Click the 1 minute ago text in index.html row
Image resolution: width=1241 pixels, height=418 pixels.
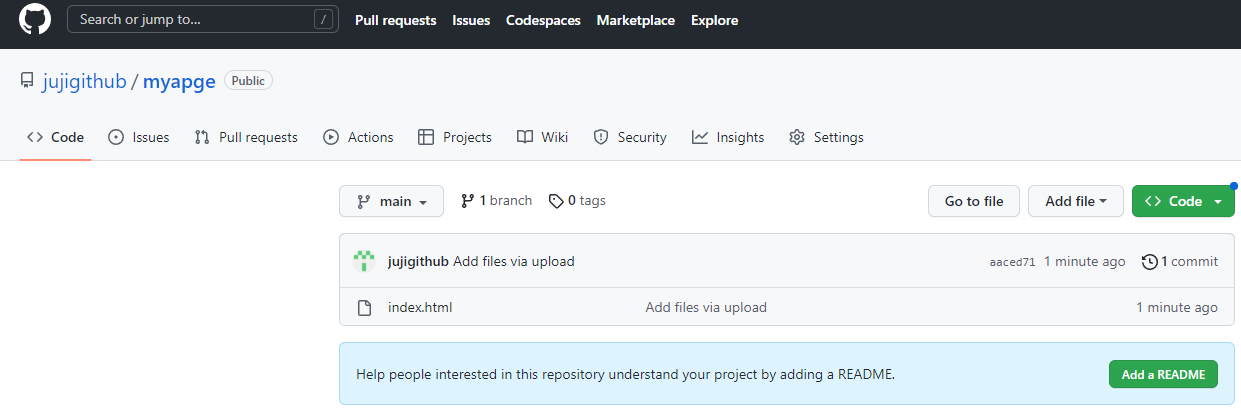point(1177,307)
